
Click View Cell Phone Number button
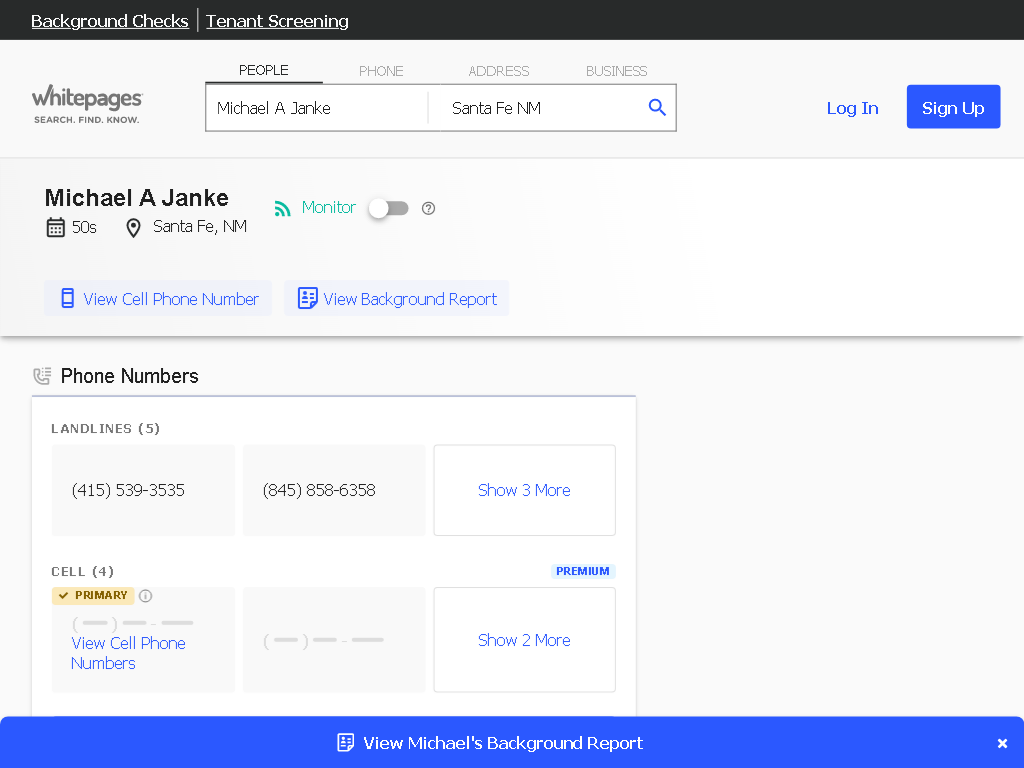click(x=158, y=298)
